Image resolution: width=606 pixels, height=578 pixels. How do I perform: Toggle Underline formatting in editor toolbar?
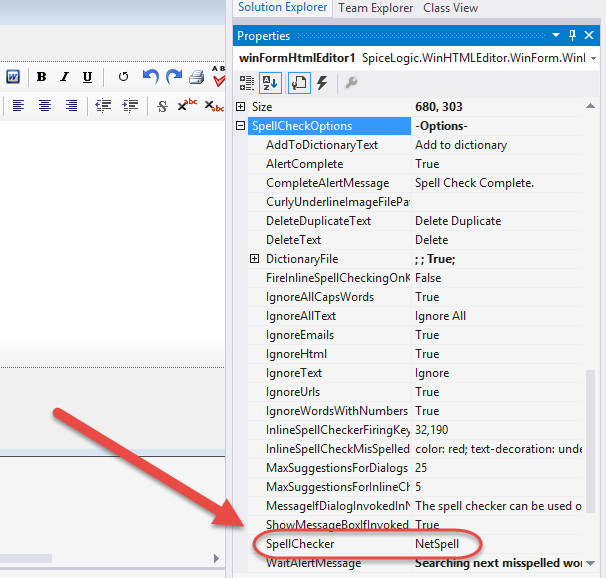87,77
